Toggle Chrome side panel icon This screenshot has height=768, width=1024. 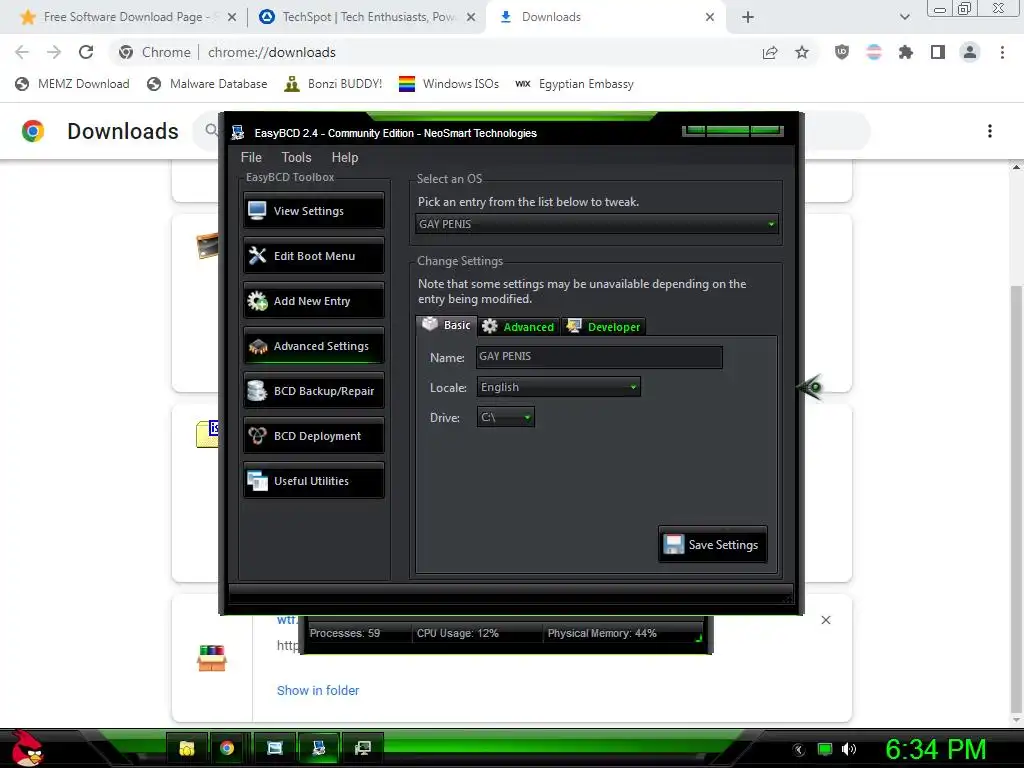[938, 52]
